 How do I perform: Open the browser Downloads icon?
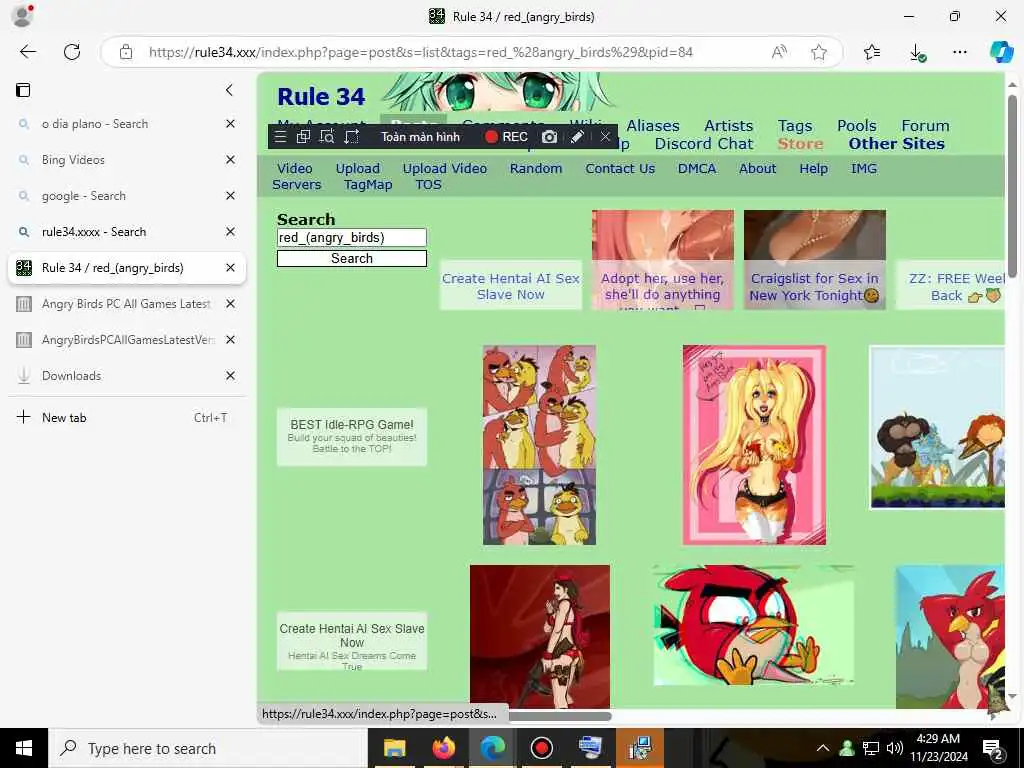point(917,52)
